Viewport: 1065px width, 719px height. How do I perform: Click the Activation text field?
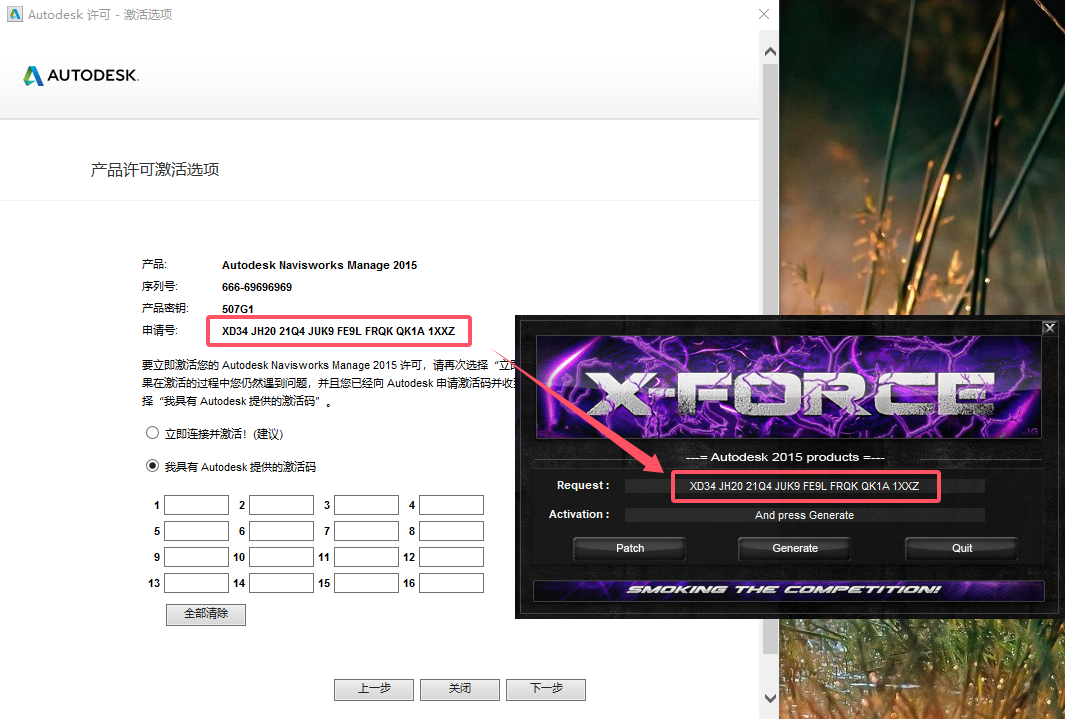pos(804,515)
